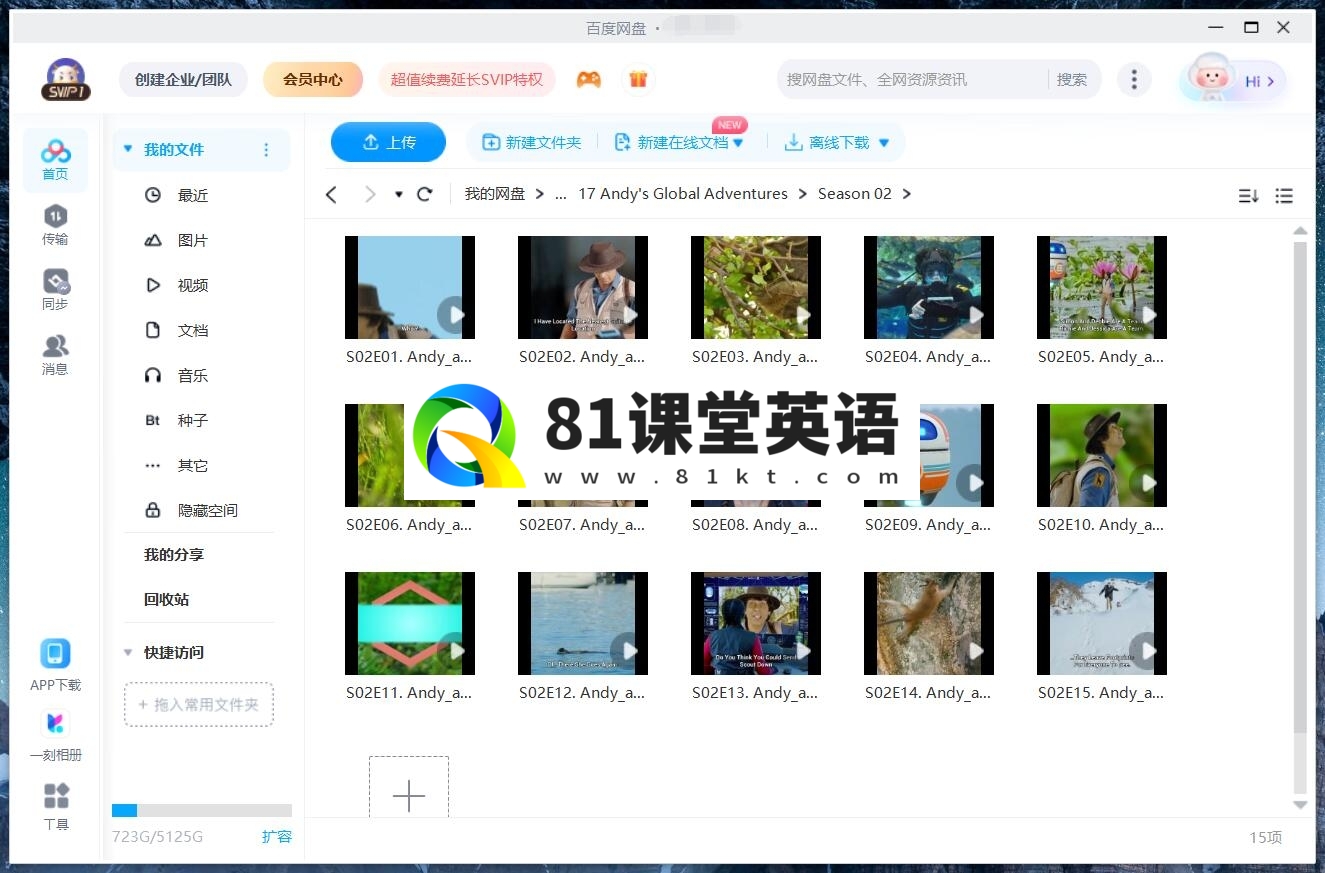Screen dimensions: 1325x873
Task: Click the 超值续费延长SVIP特权 promo
Action: click(467, 79)
